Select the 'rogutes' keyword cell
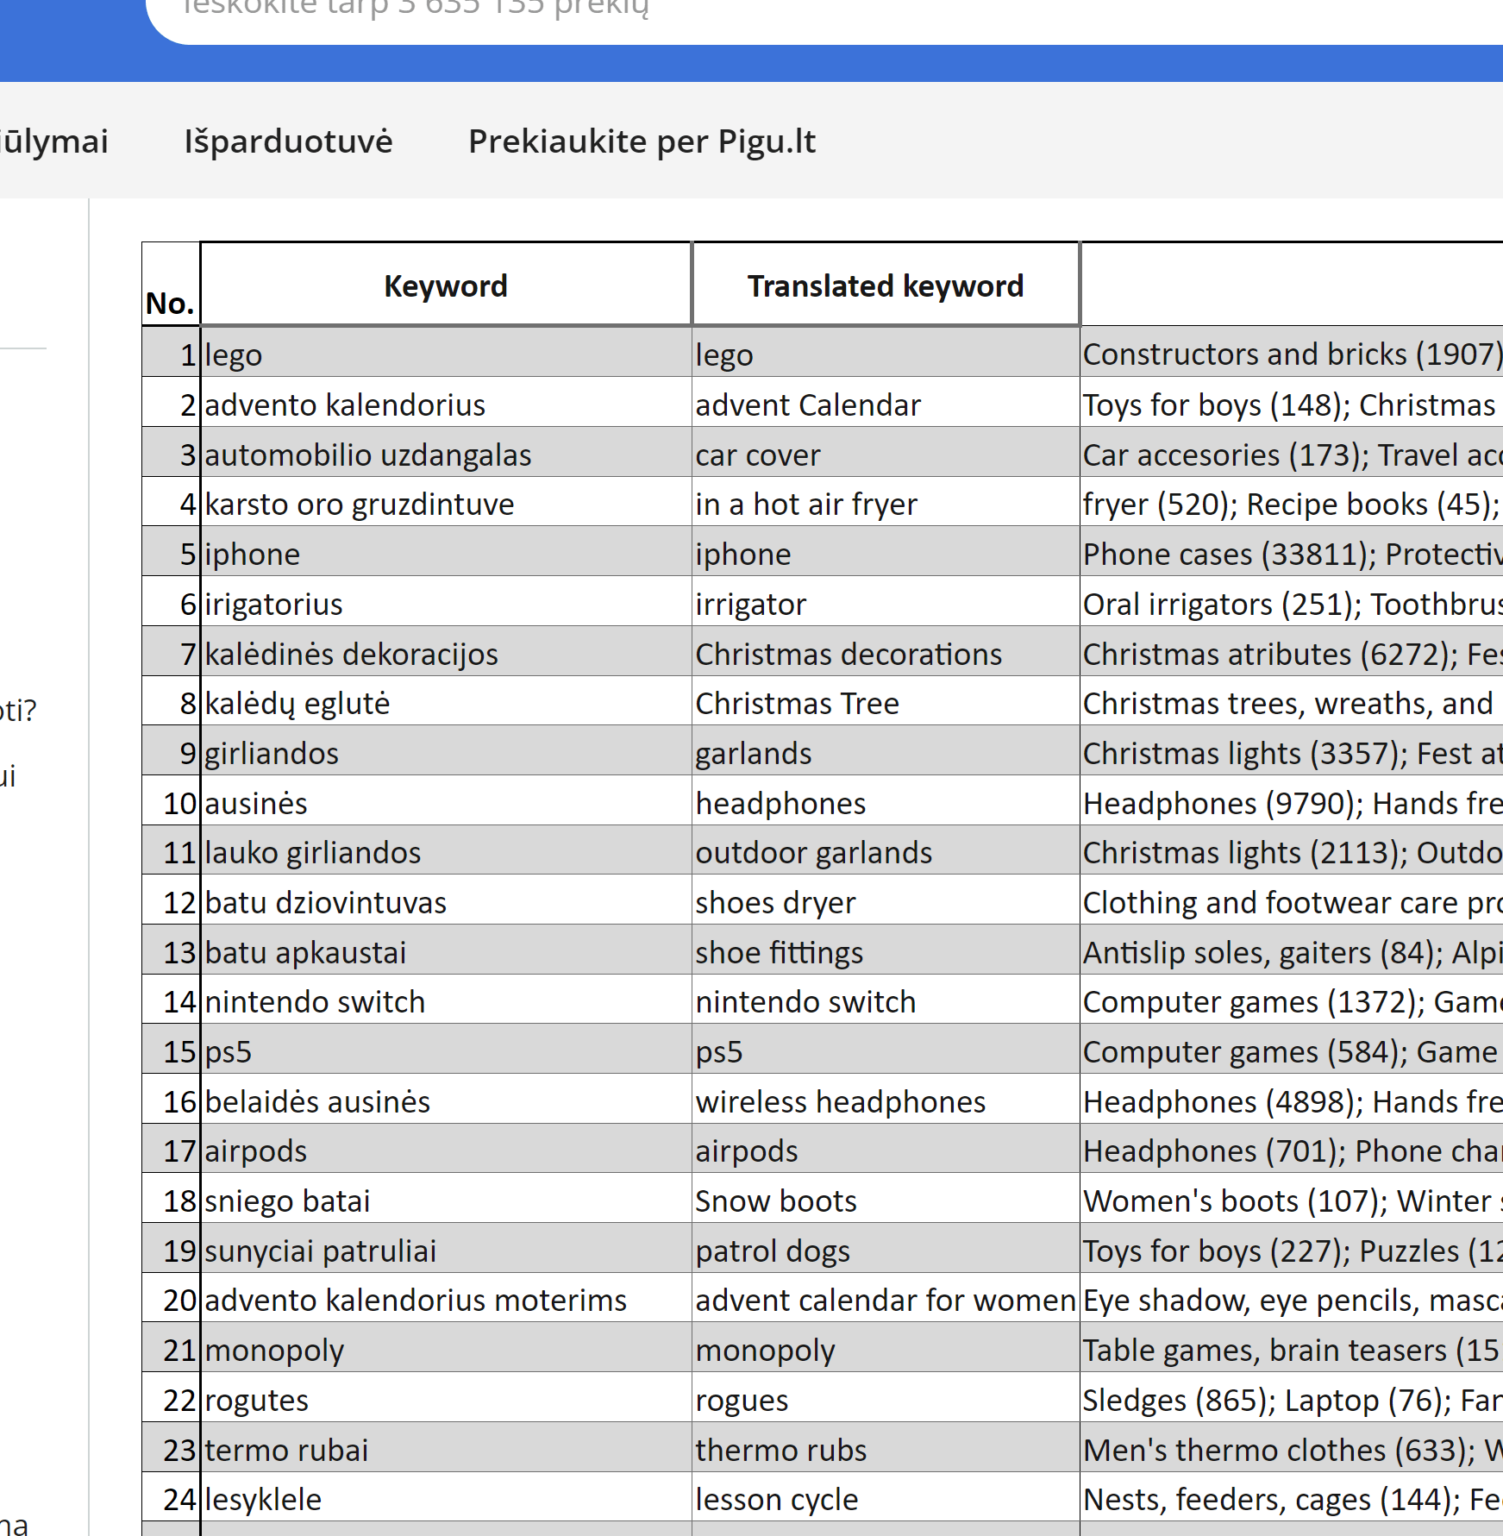This screenshot has width=1503, height=1536. (446, 1398)
